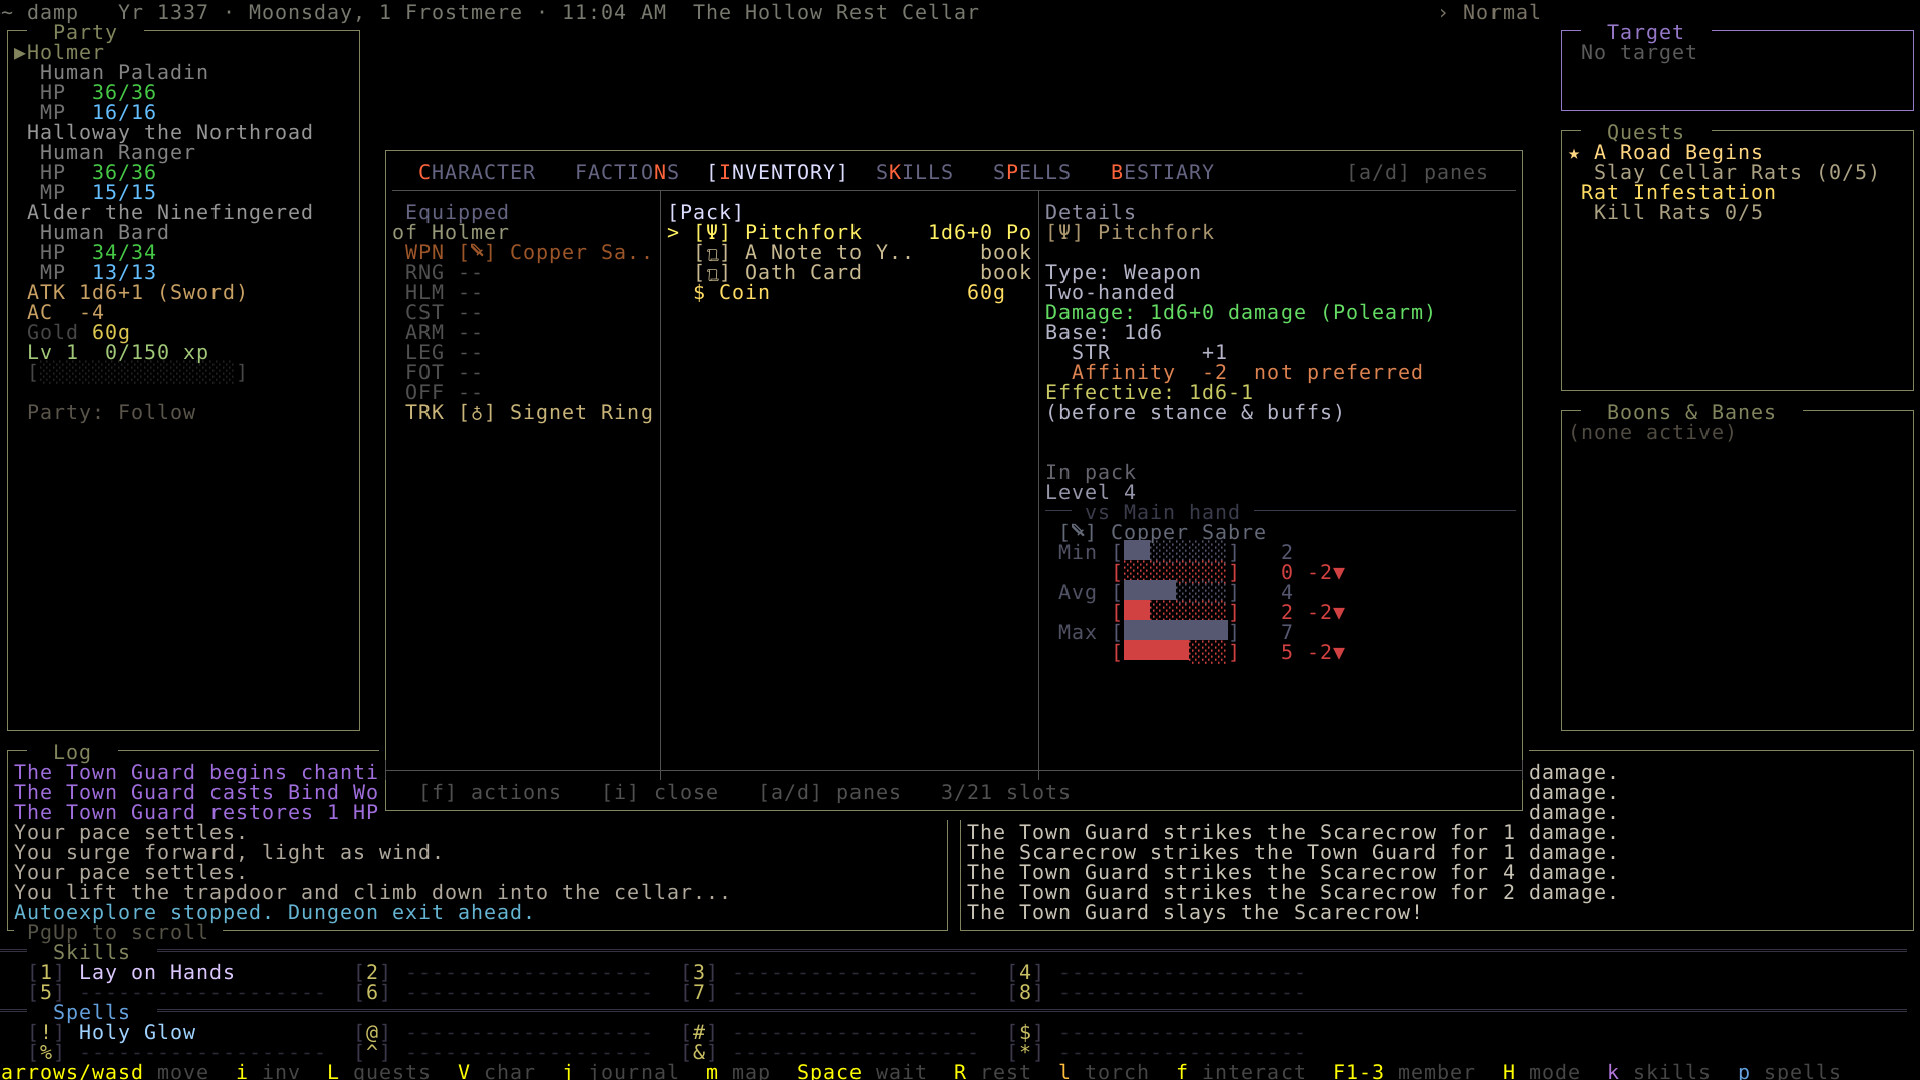Open the SKILLS tab

(914, 172)
